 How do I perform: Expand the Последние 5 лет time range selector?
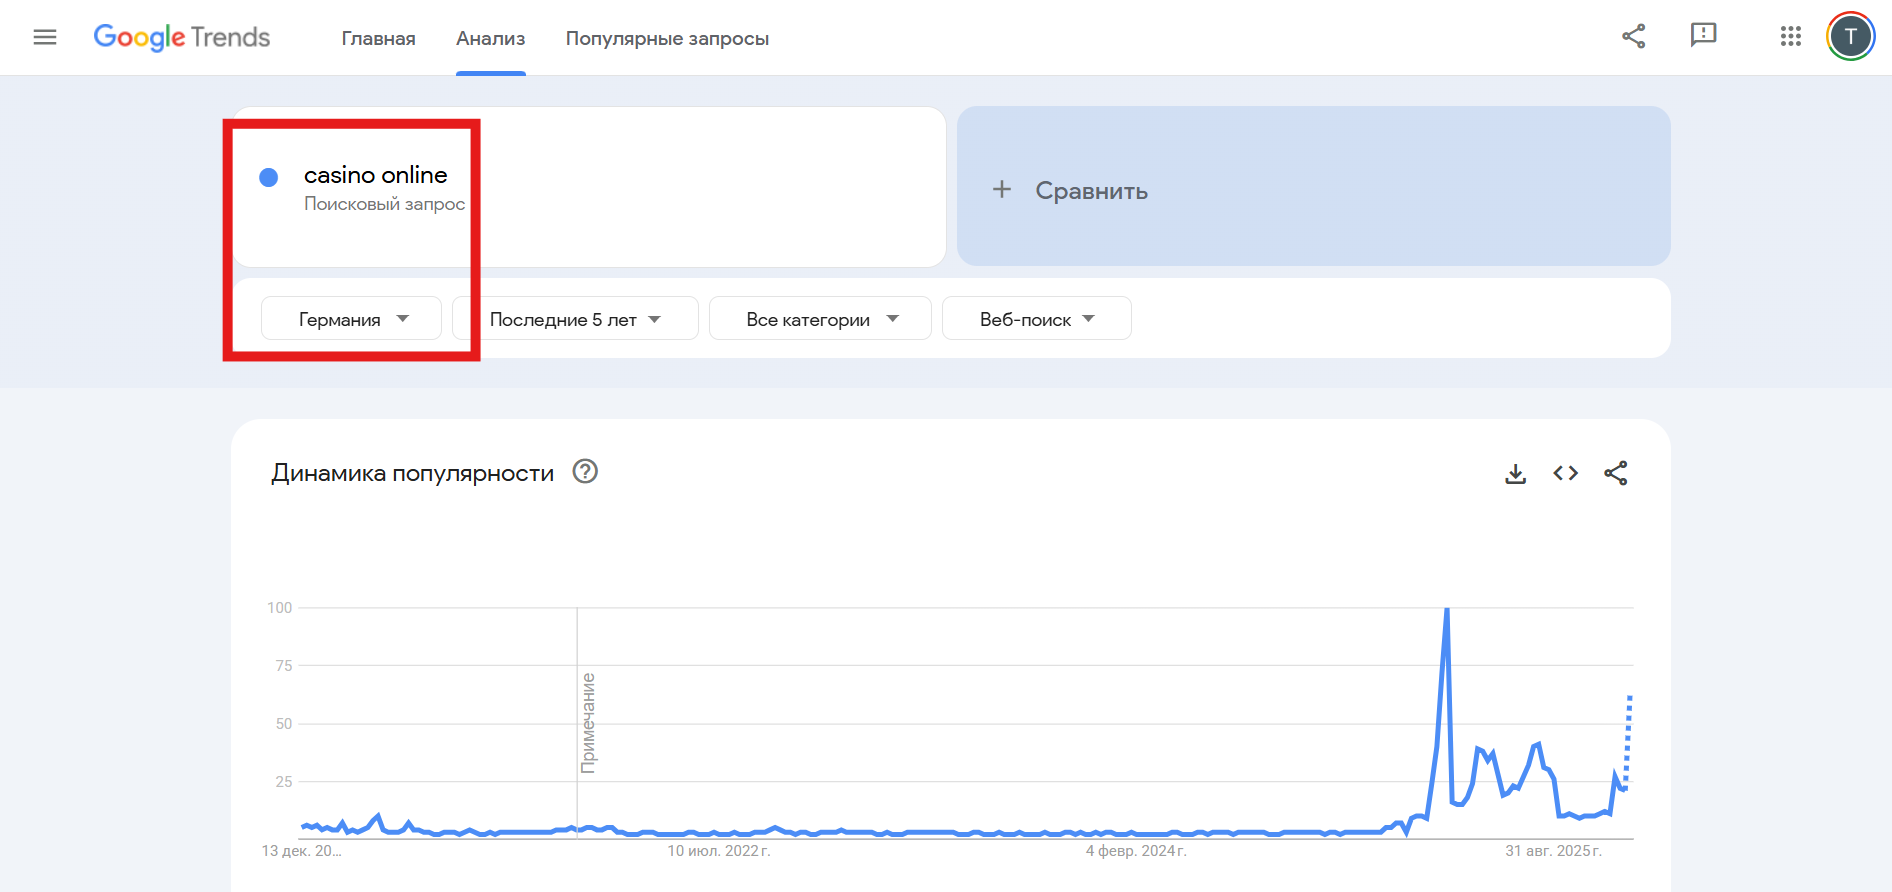(574, 318)
